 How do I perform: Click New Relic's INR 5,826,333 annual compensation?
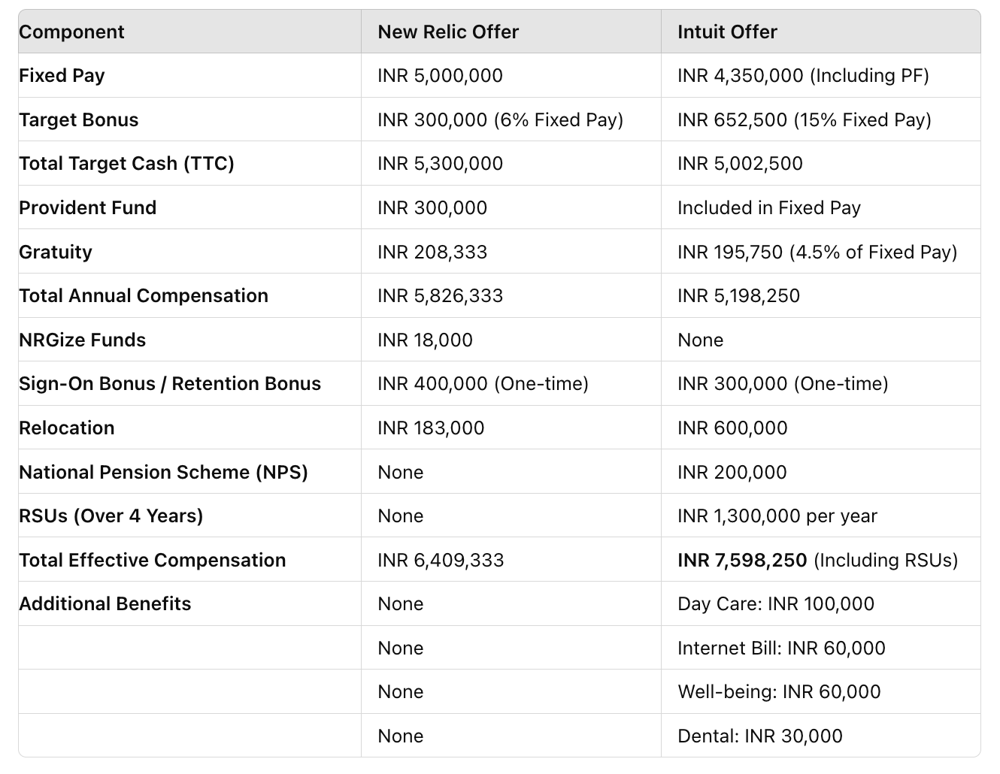click(x=440, y=296)
